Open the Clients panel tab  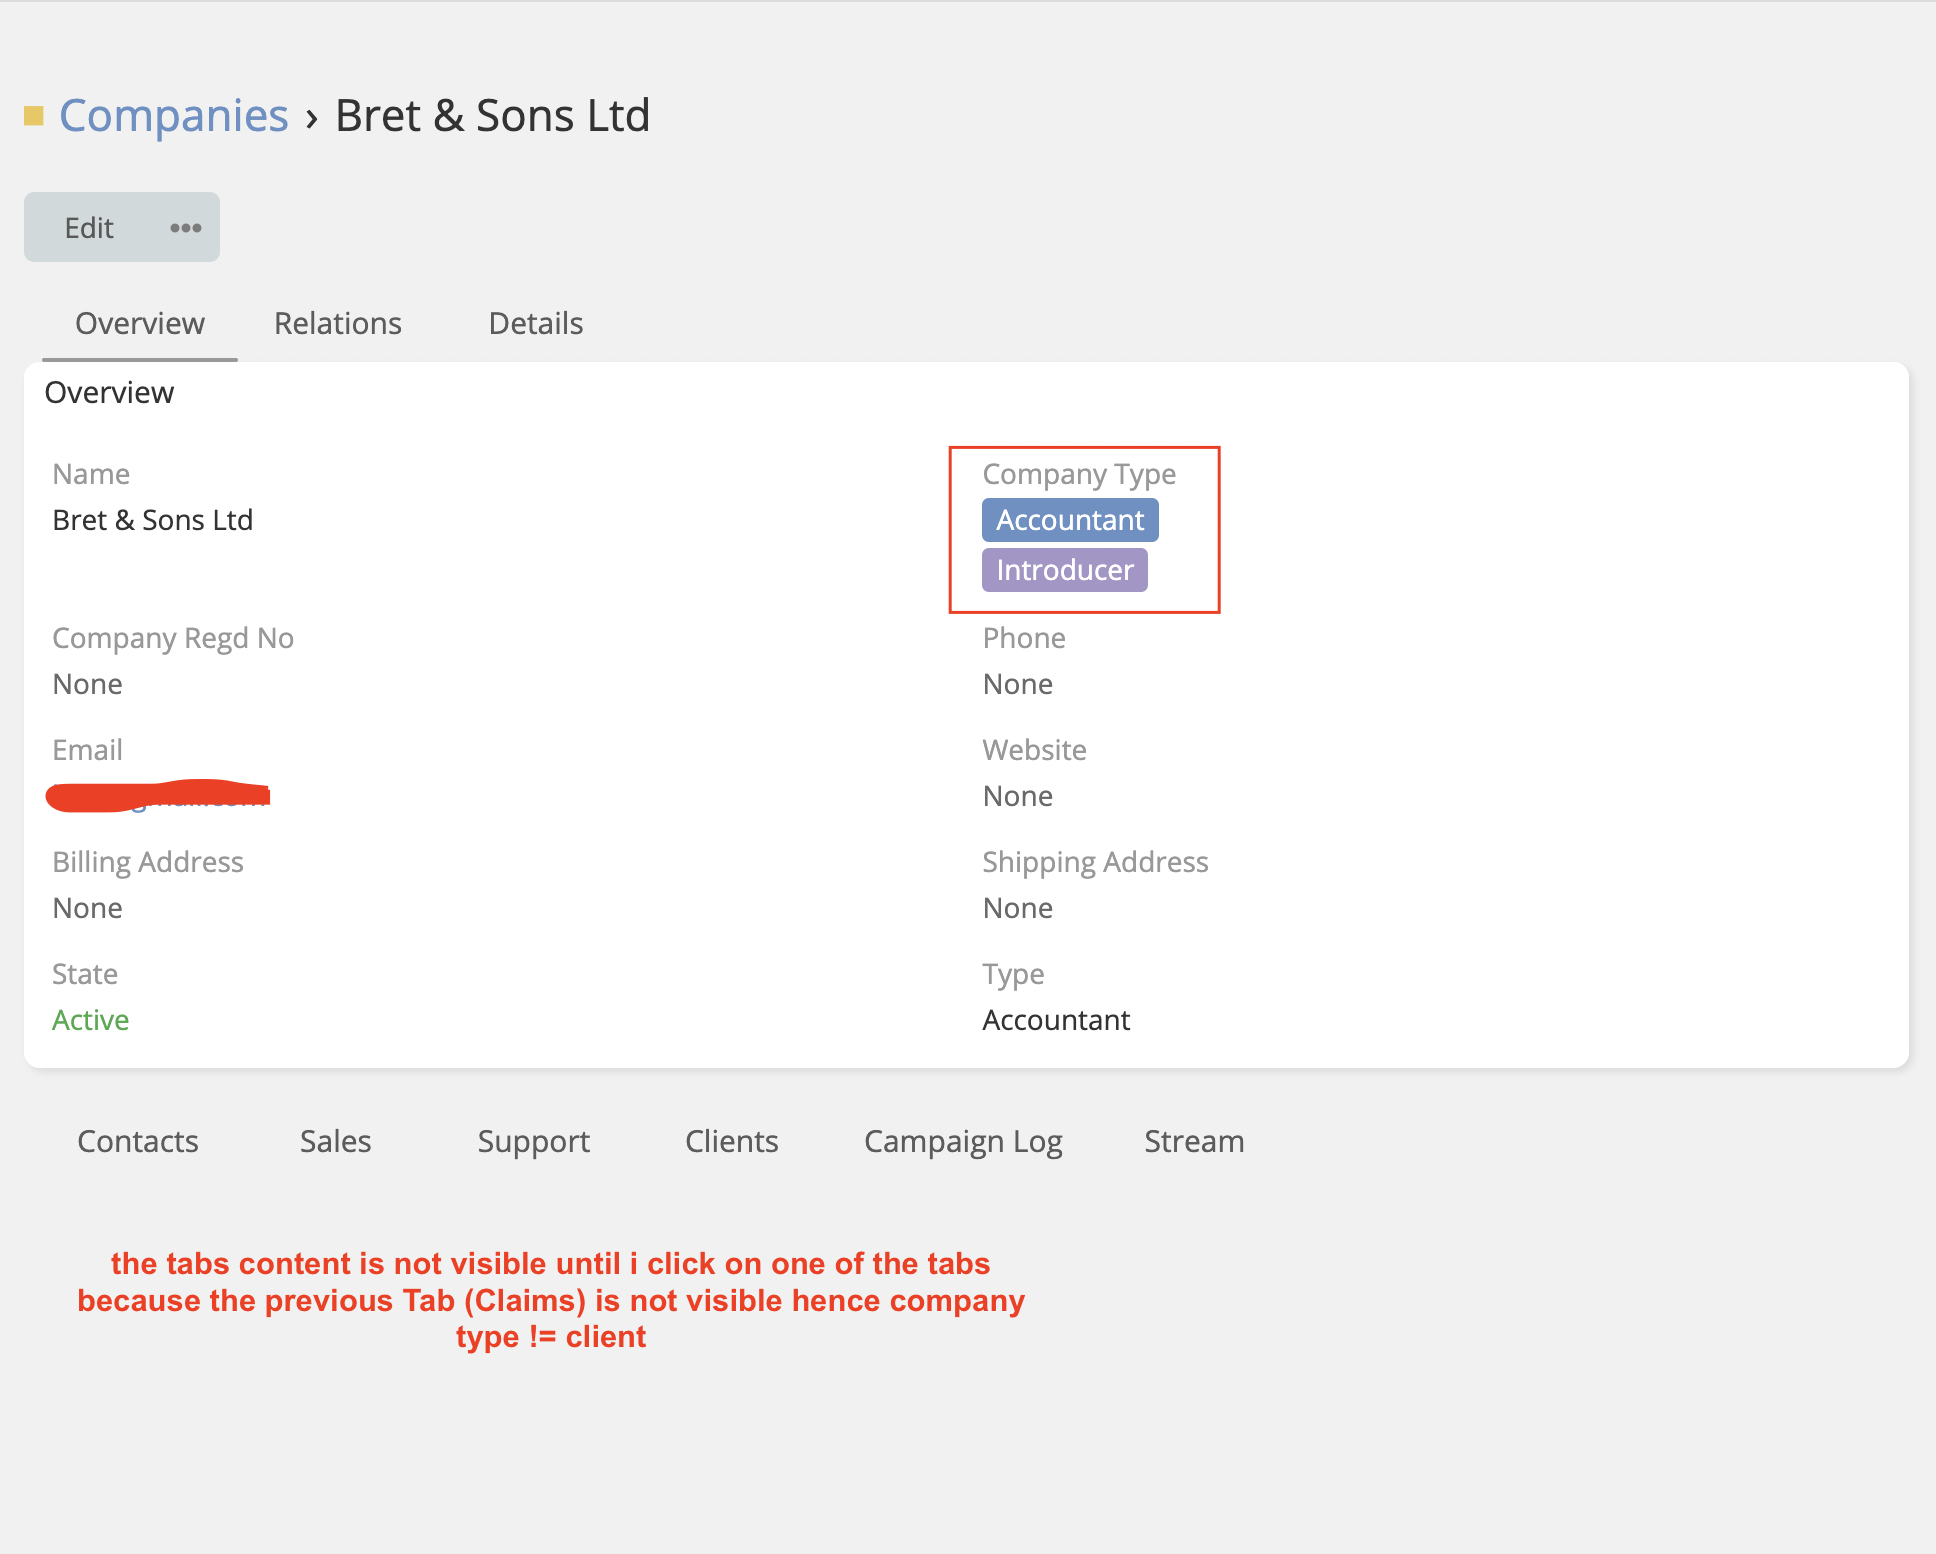731,1141
